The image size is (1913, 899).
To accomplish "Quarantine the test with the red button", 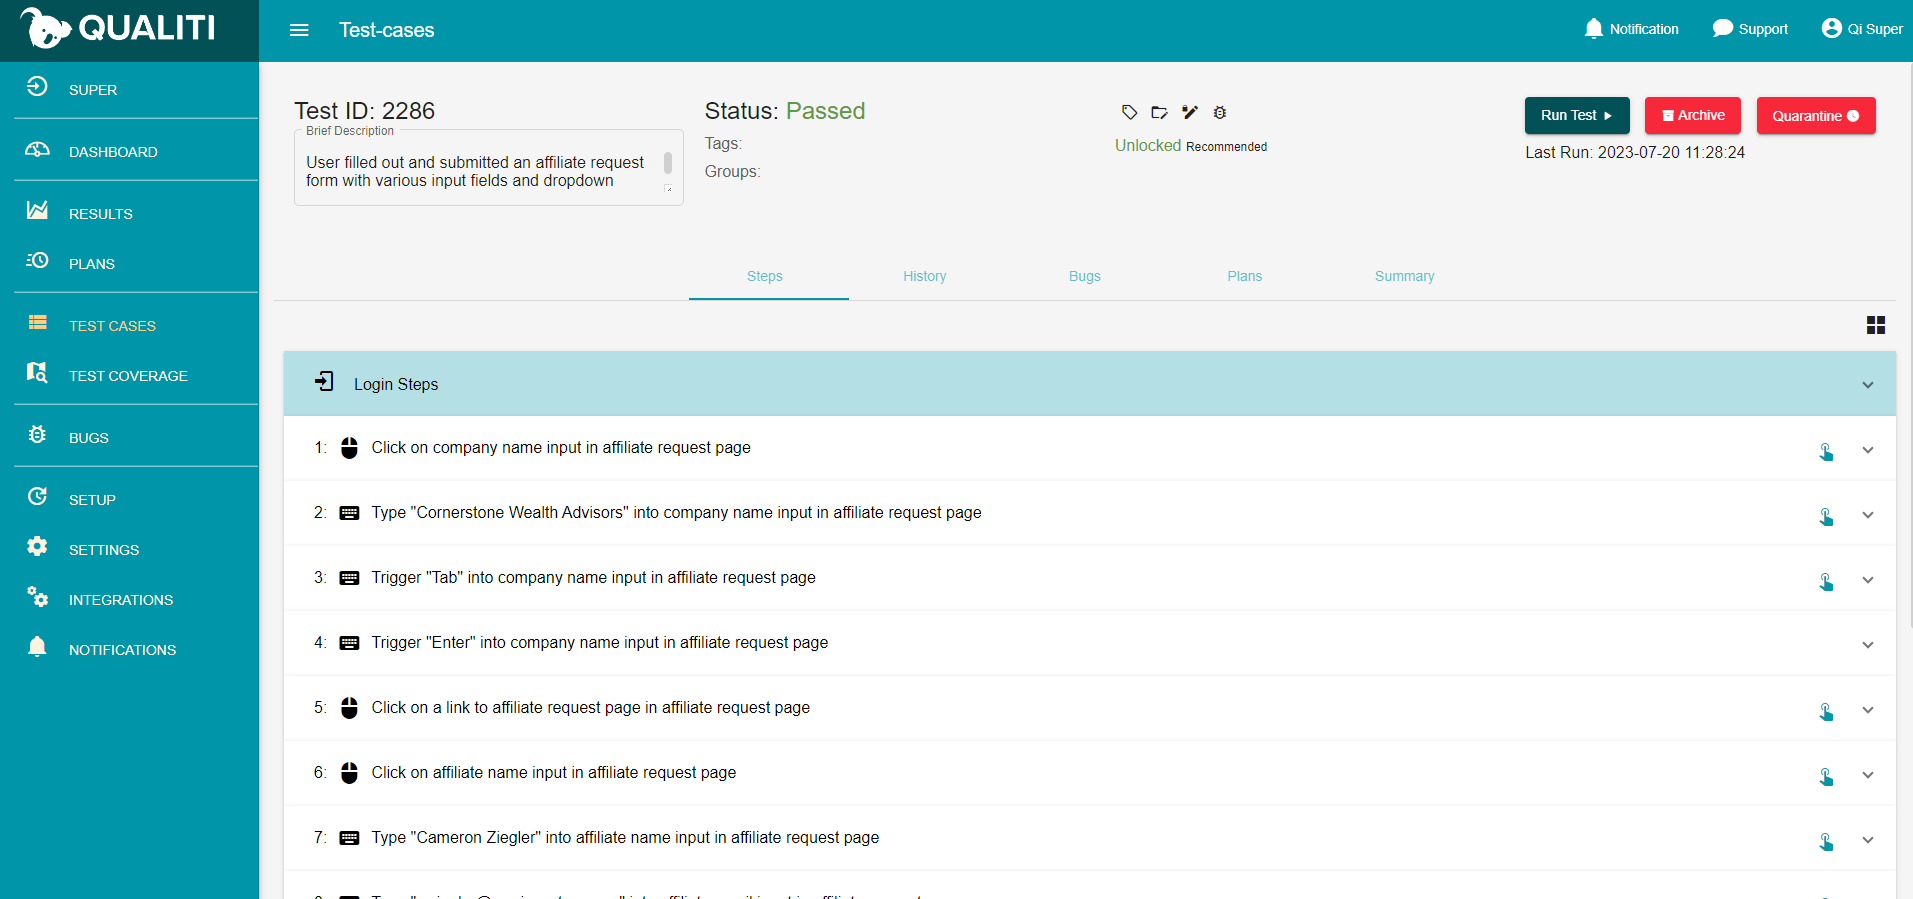I will 1815,116.
